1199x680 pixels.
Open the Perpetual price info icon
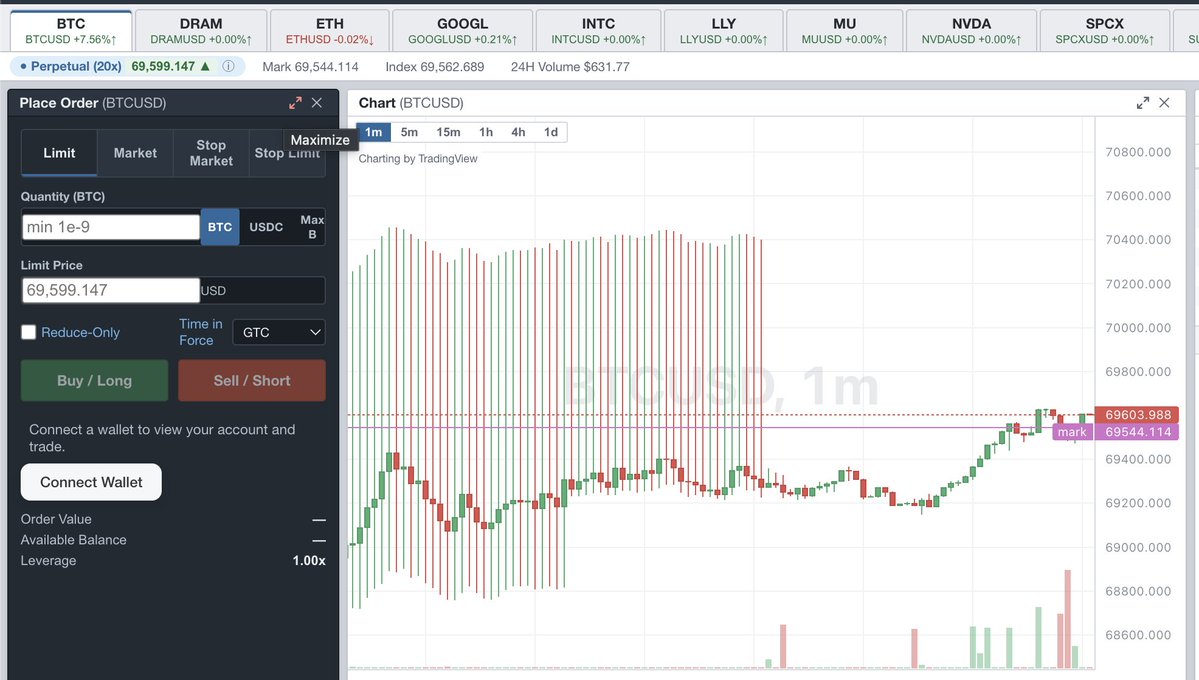tap(228, 67)
